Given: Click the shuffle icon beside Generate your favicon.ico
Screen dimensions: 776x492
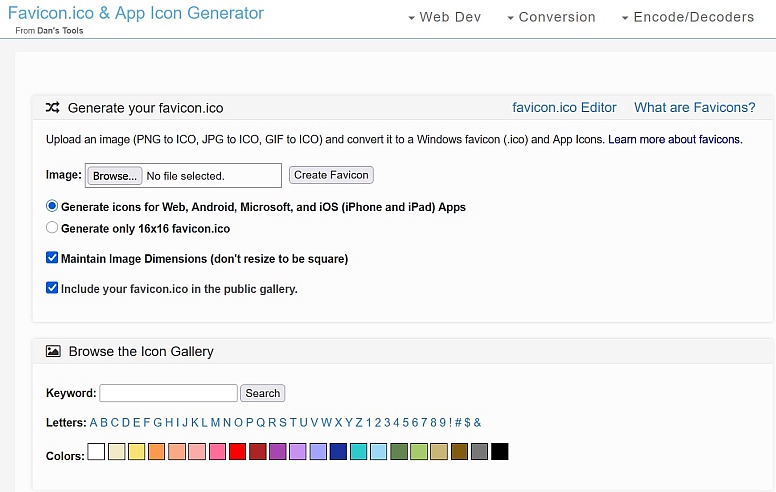Looking at the screenshot, I should (x=52, y=107).
